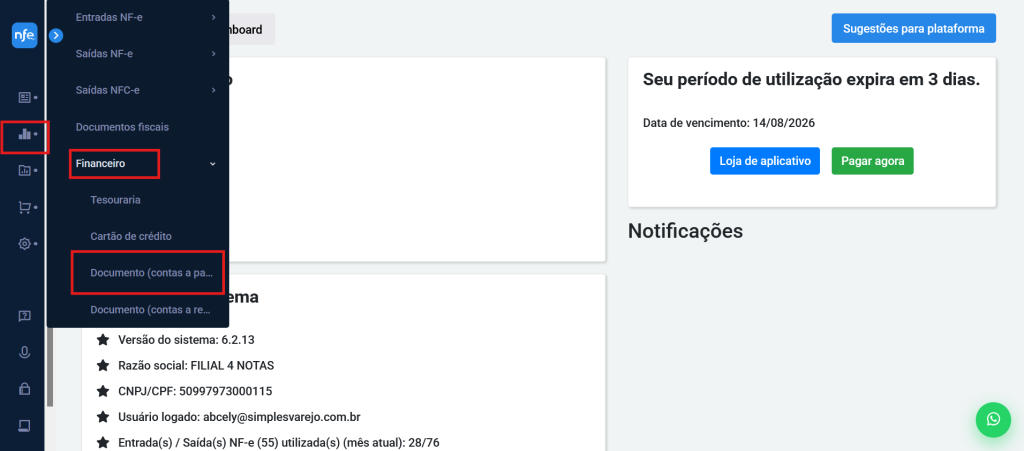Click Sugestões para plataforma button
Screen dimensions: 1024x451
click(914, 28)
